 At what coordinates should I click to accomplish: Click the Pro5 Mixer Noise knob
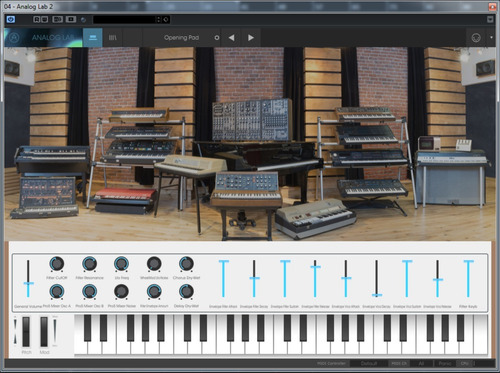click(x=121, y=292)
